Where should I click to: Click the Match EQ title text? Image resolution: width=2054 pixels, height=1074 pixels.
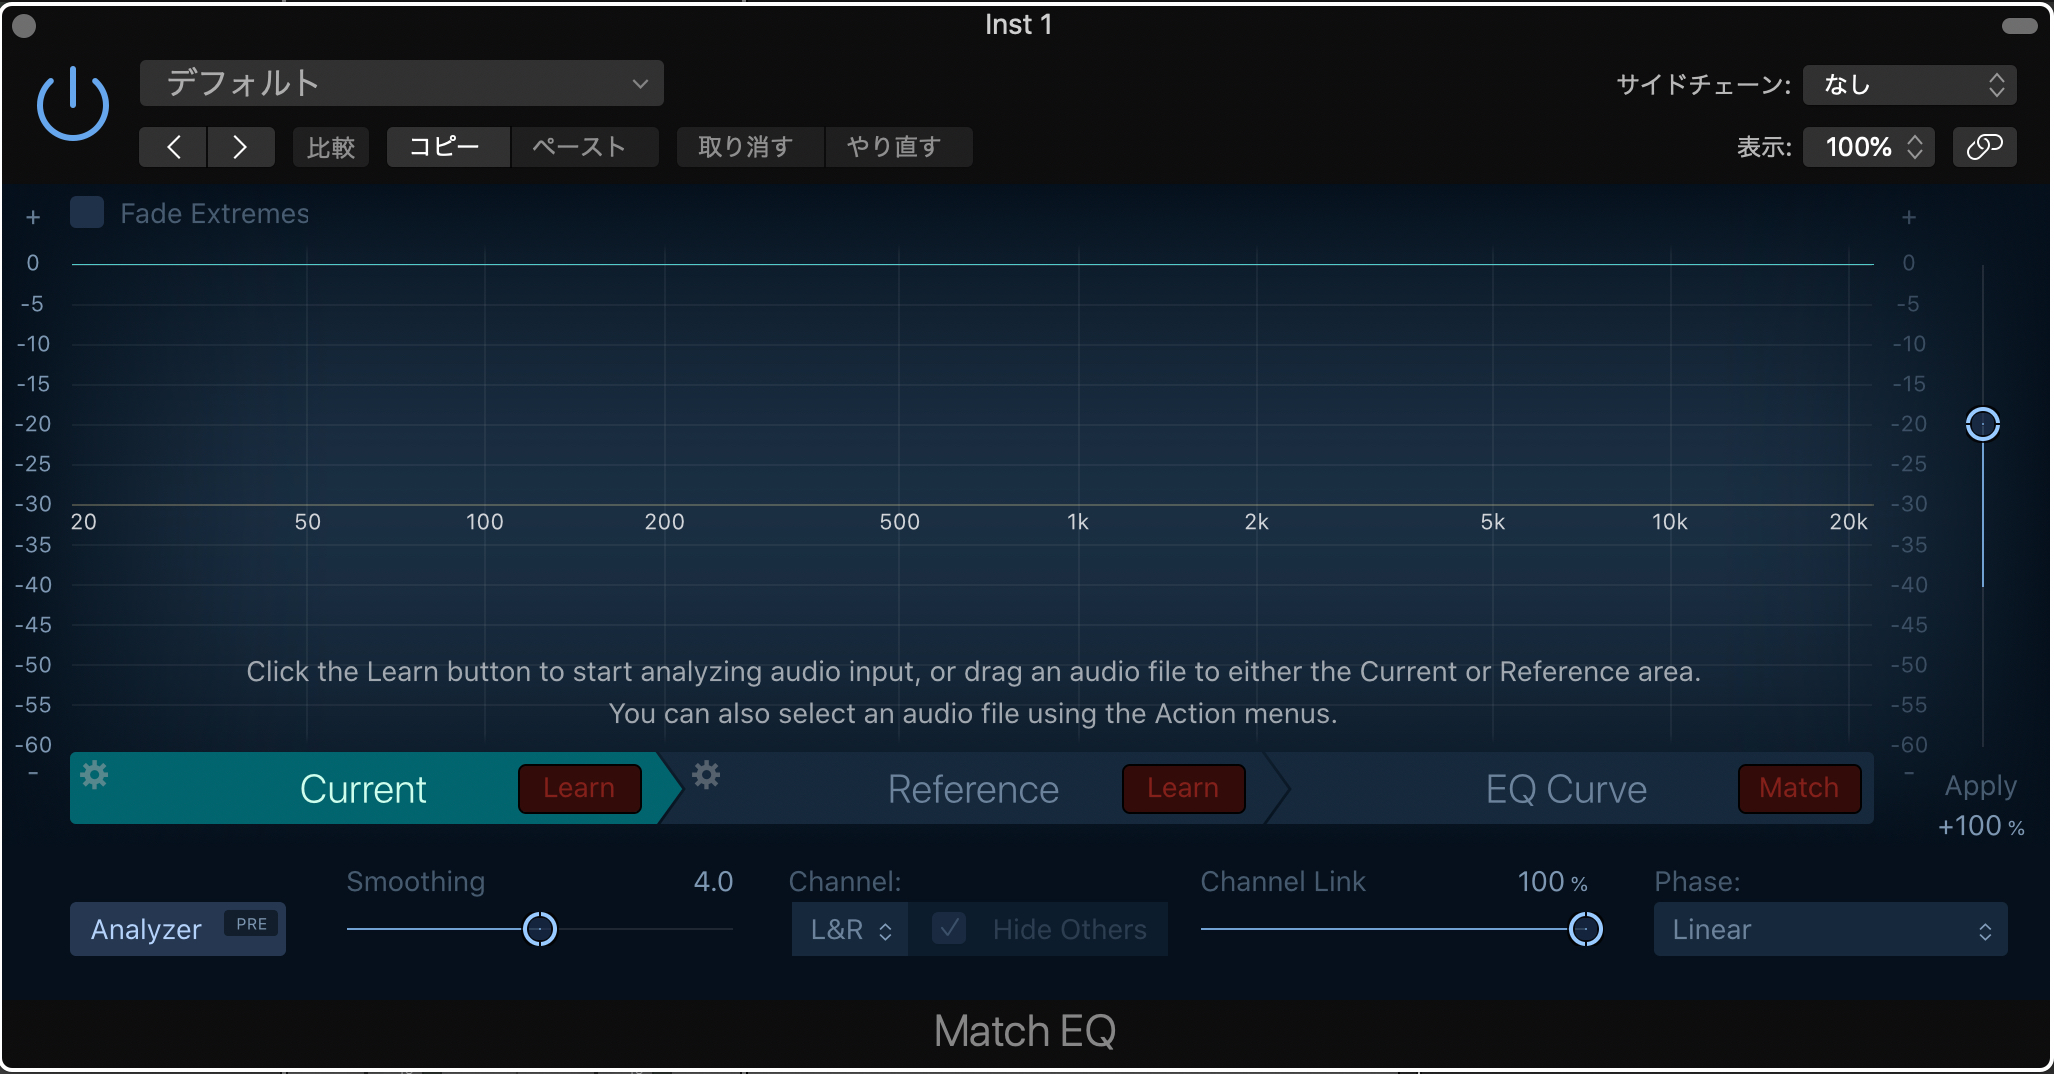[1025, 1031]
